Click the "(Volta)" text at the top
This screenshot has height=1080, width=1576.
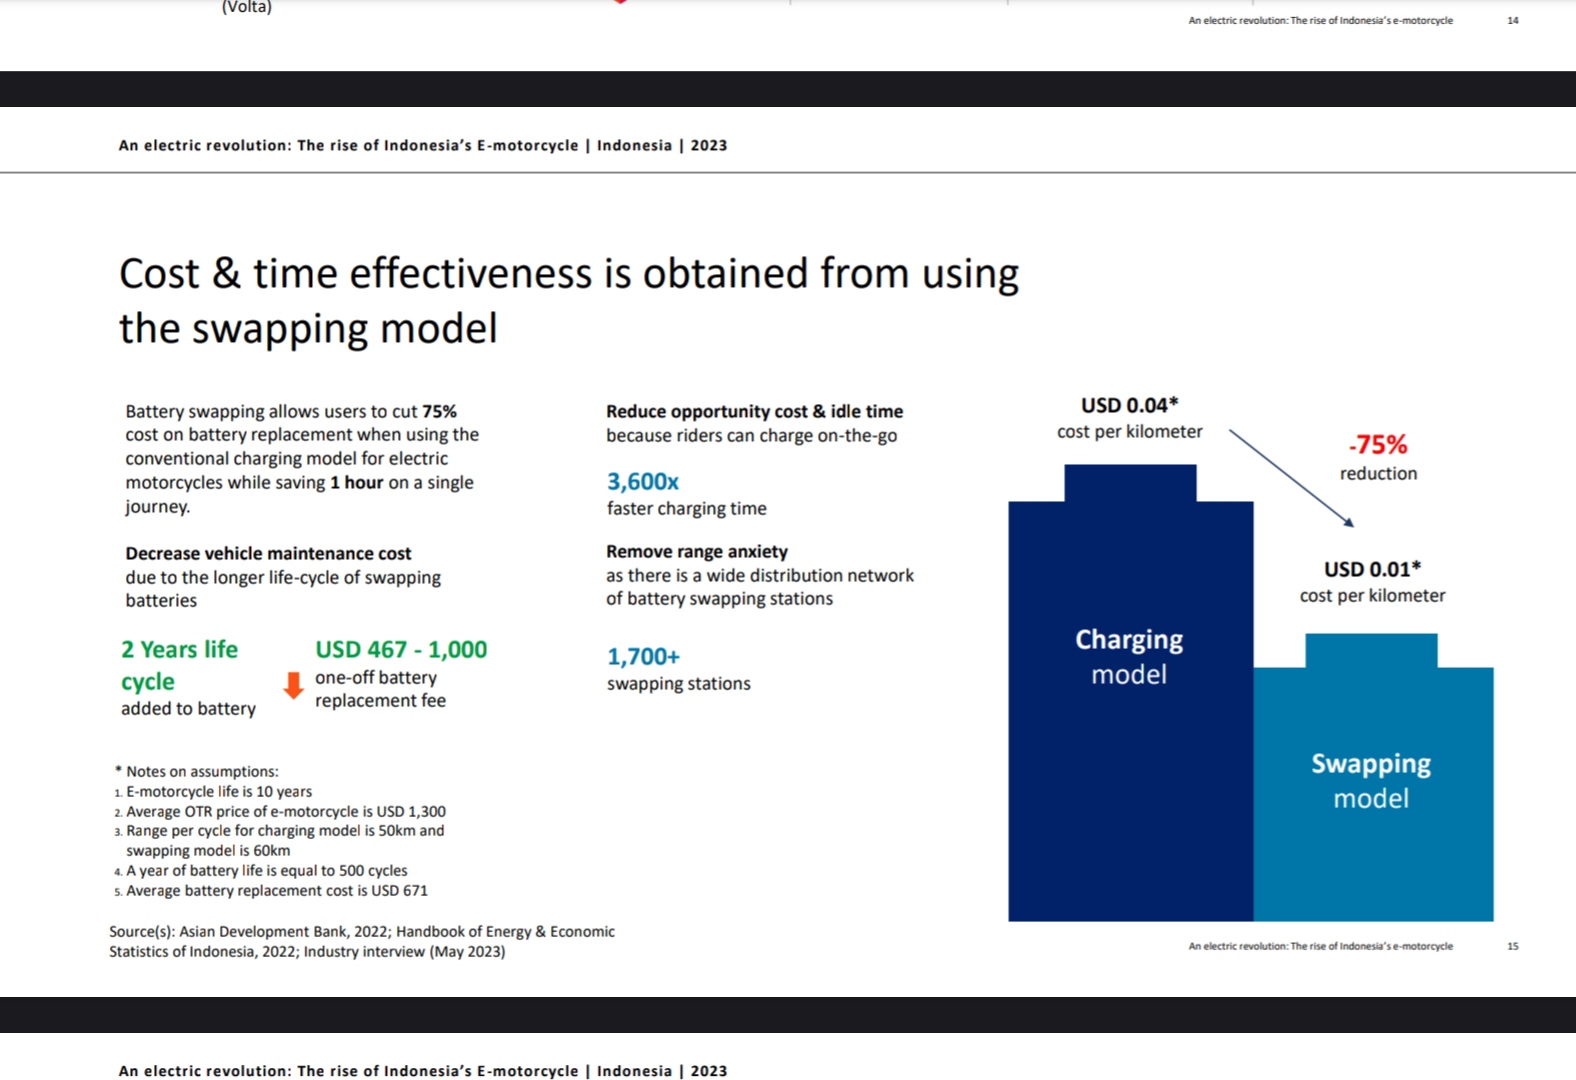tap(246, 8)
